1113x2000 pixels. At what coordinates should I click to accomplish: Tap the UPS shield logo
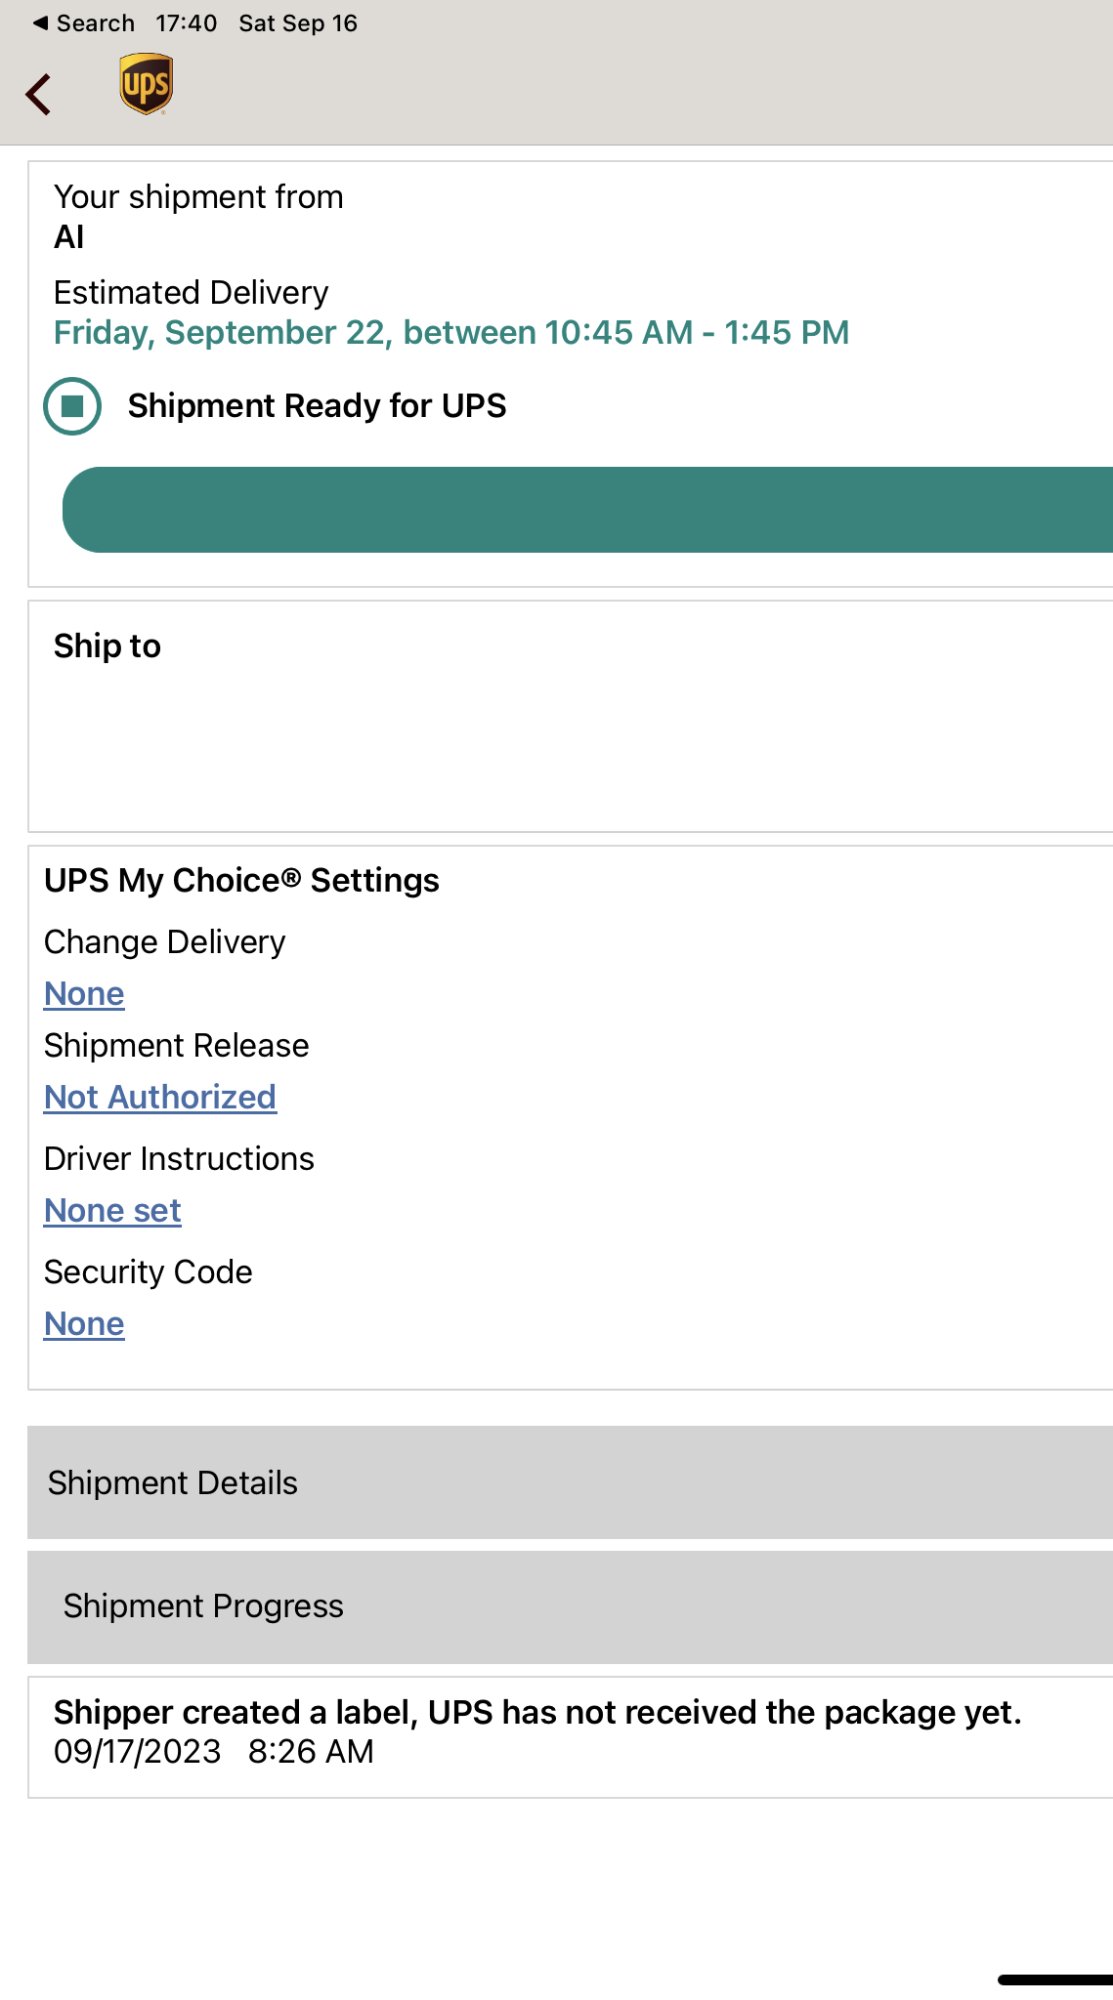click(146, 84)
